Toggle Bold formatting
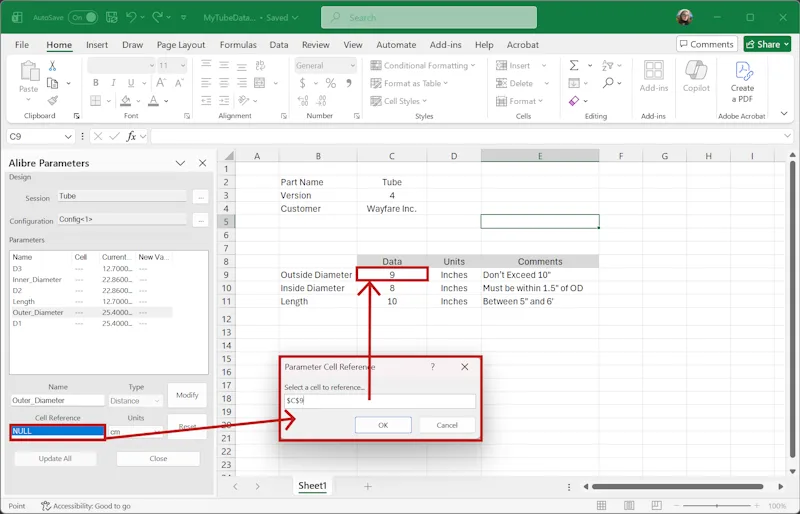The image size is (800, 514). [95, 83]
